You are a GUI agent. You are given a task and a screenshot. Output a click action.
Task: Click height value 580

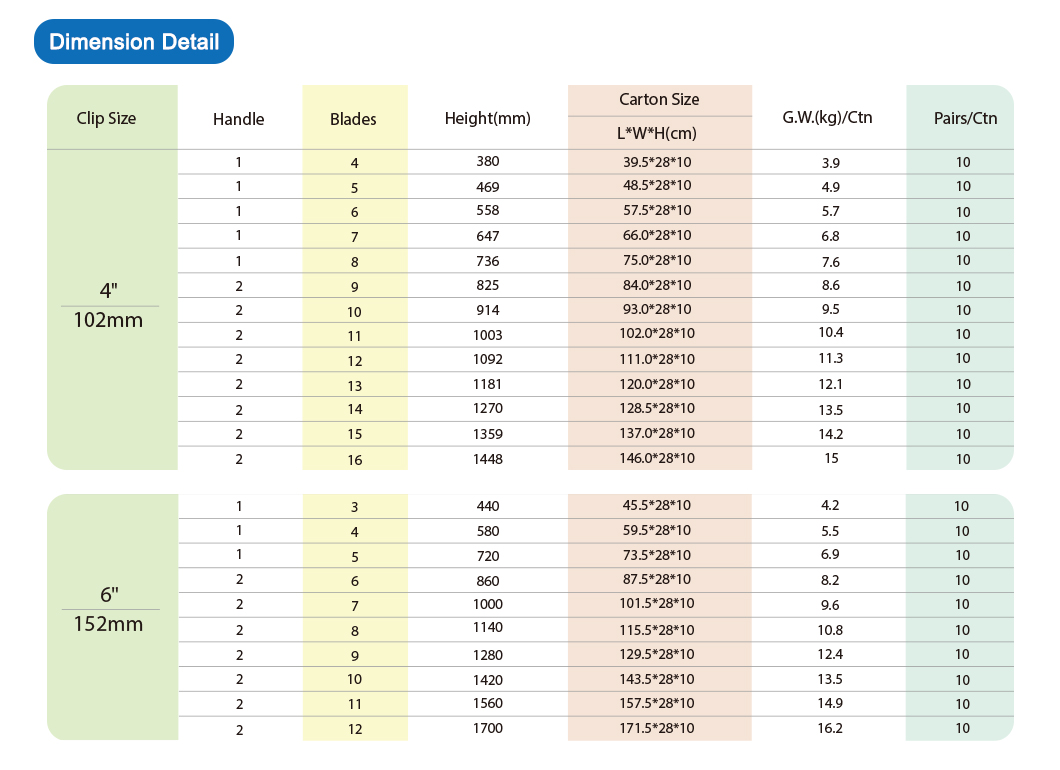(x=487, y=531)
